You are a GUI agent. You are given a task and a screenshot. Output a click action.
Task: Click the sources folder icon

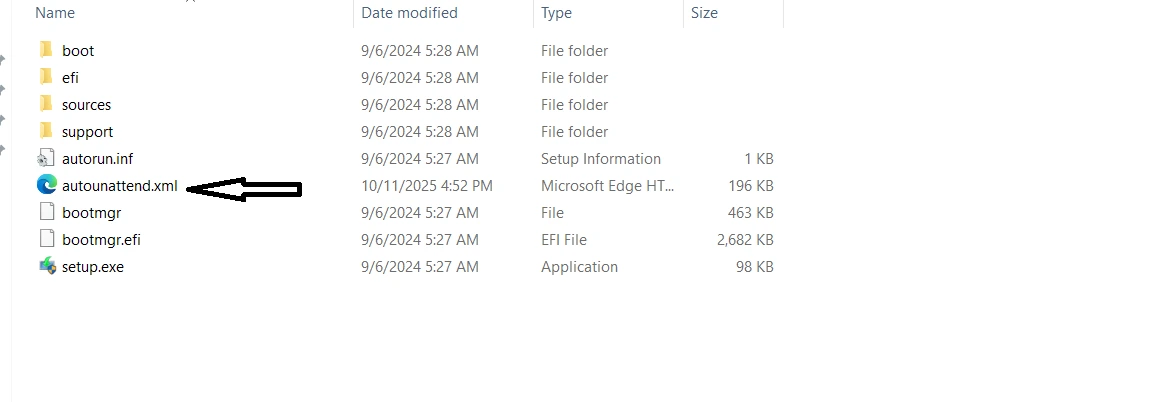(46, 104)
